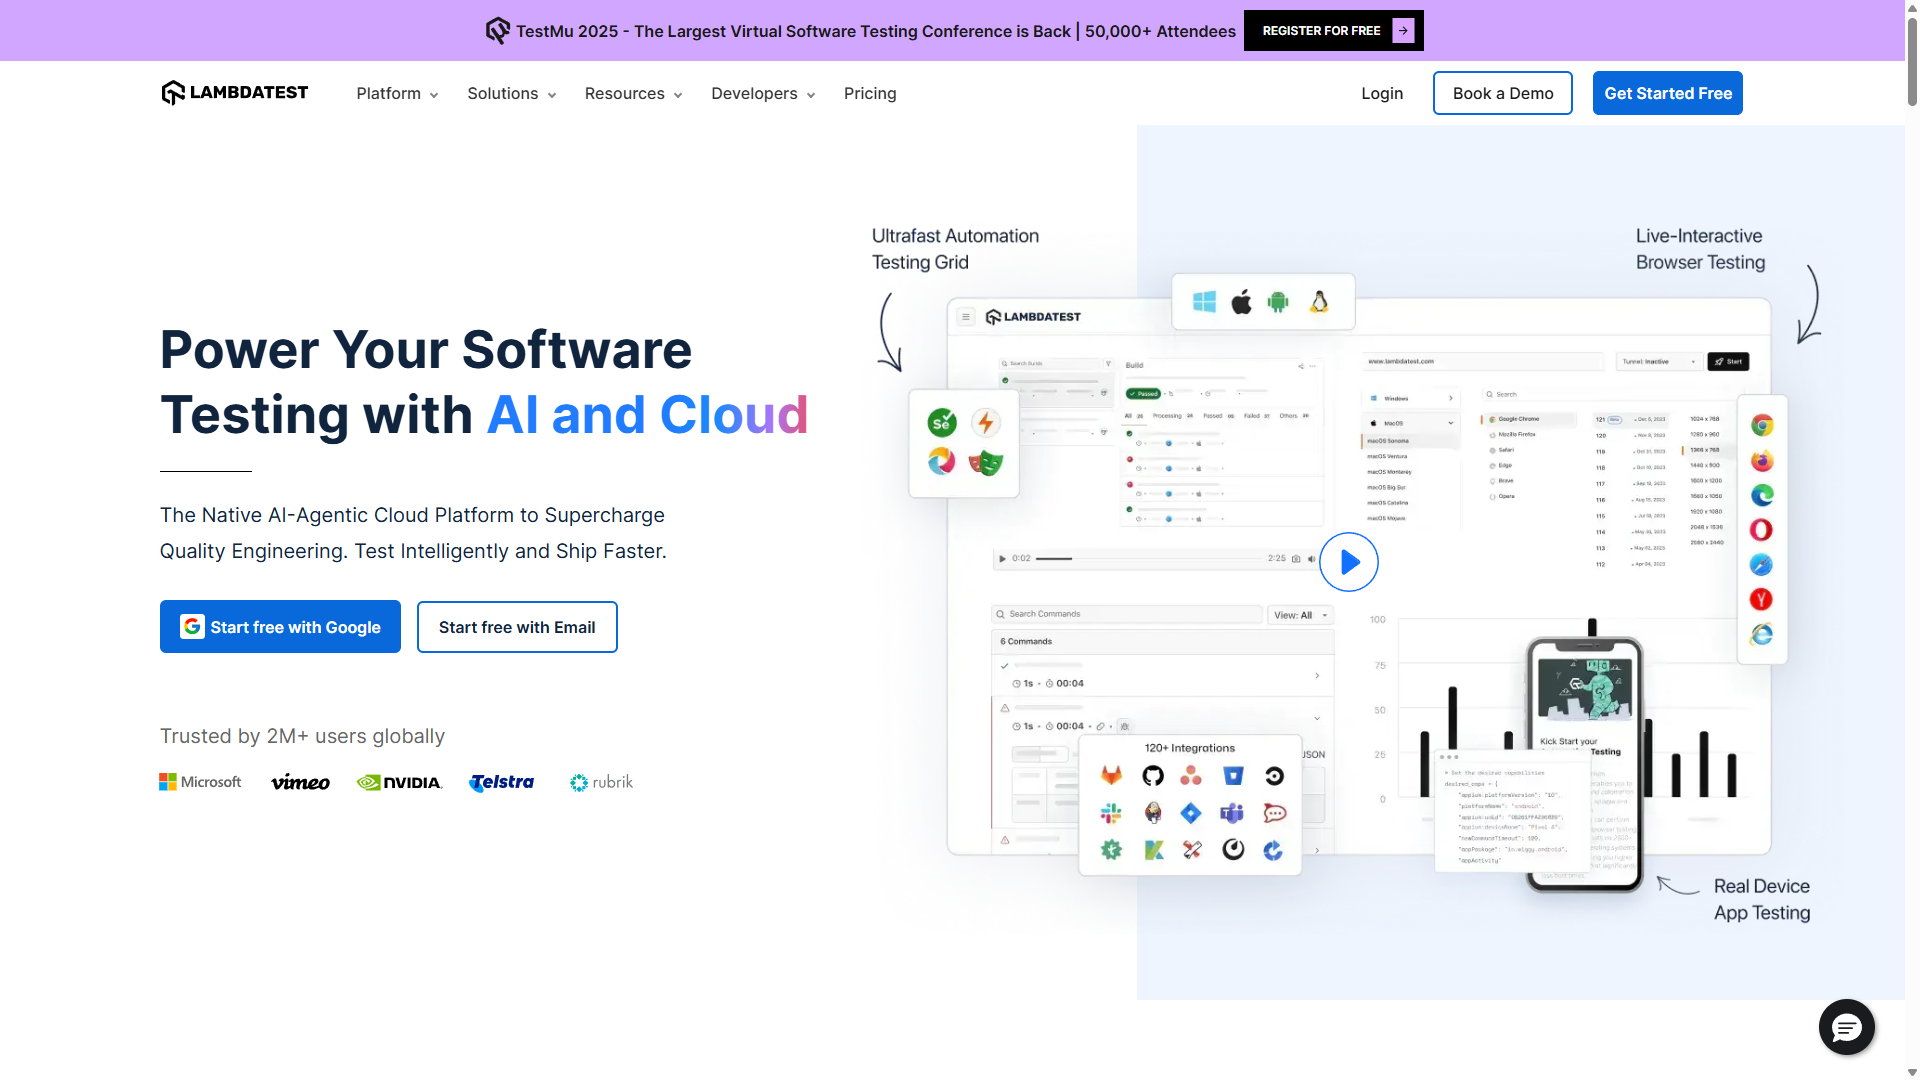Viewport: 1920px width, 1080px height.
Task: Play the product demo video
Action: tap(1349, 562)
